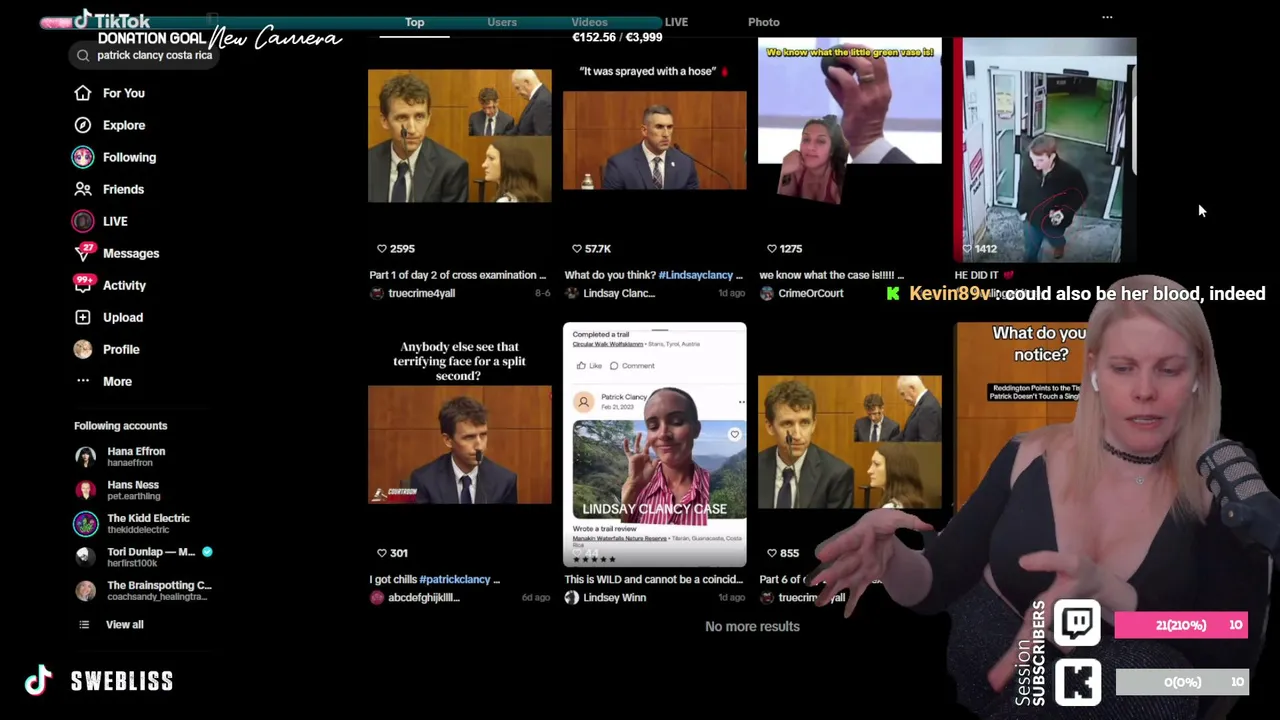
Task: Open caption 'Part 1 of day 2 of cross examination'
Action: pos(458,275)
